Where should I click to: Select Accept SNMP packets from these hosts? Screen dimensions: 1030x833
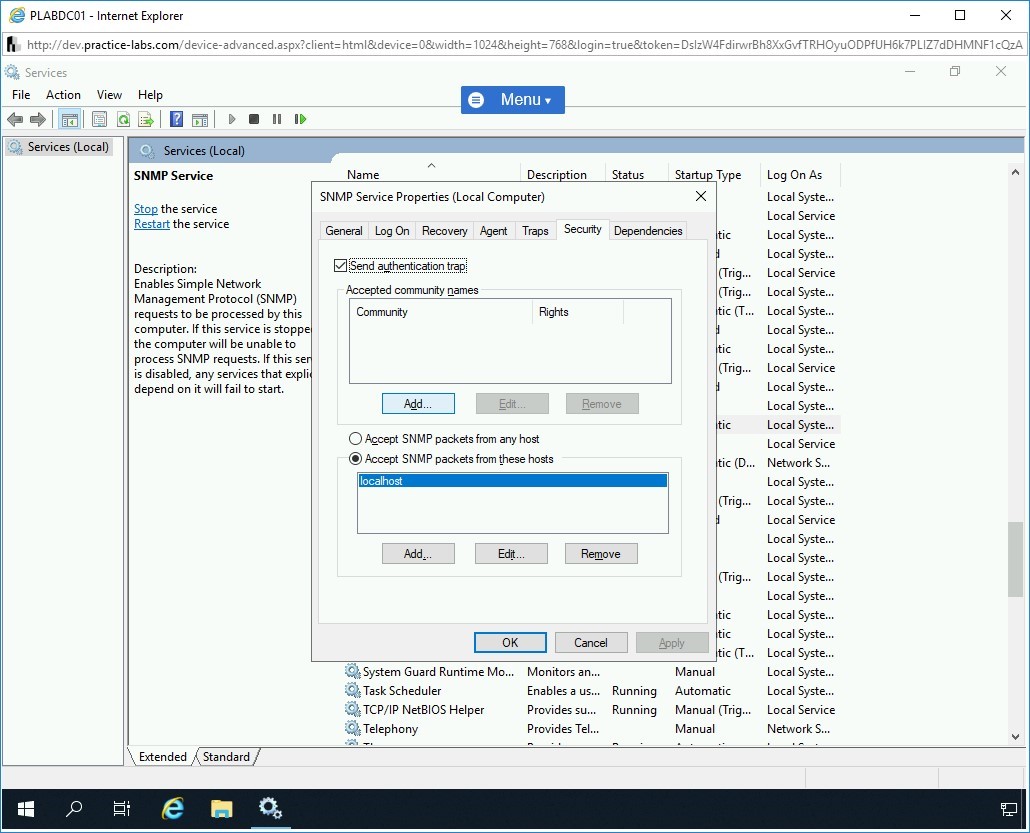point(355,459)
